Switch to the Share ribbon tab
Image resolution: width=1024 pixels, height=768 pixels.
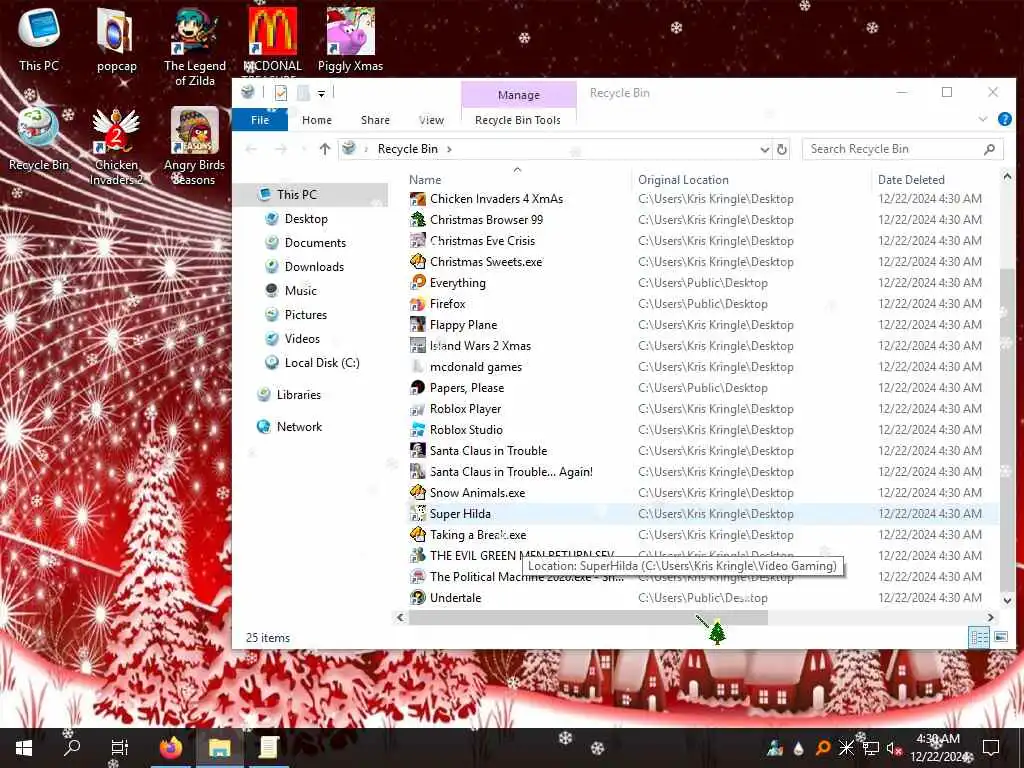(x=375, y=120)
